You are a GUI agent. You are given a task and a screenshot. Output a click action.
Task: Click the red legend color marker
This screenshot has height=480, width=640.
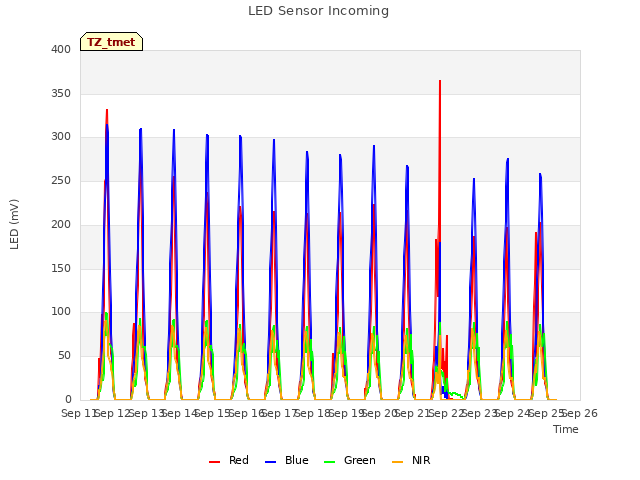click(214, 462)
